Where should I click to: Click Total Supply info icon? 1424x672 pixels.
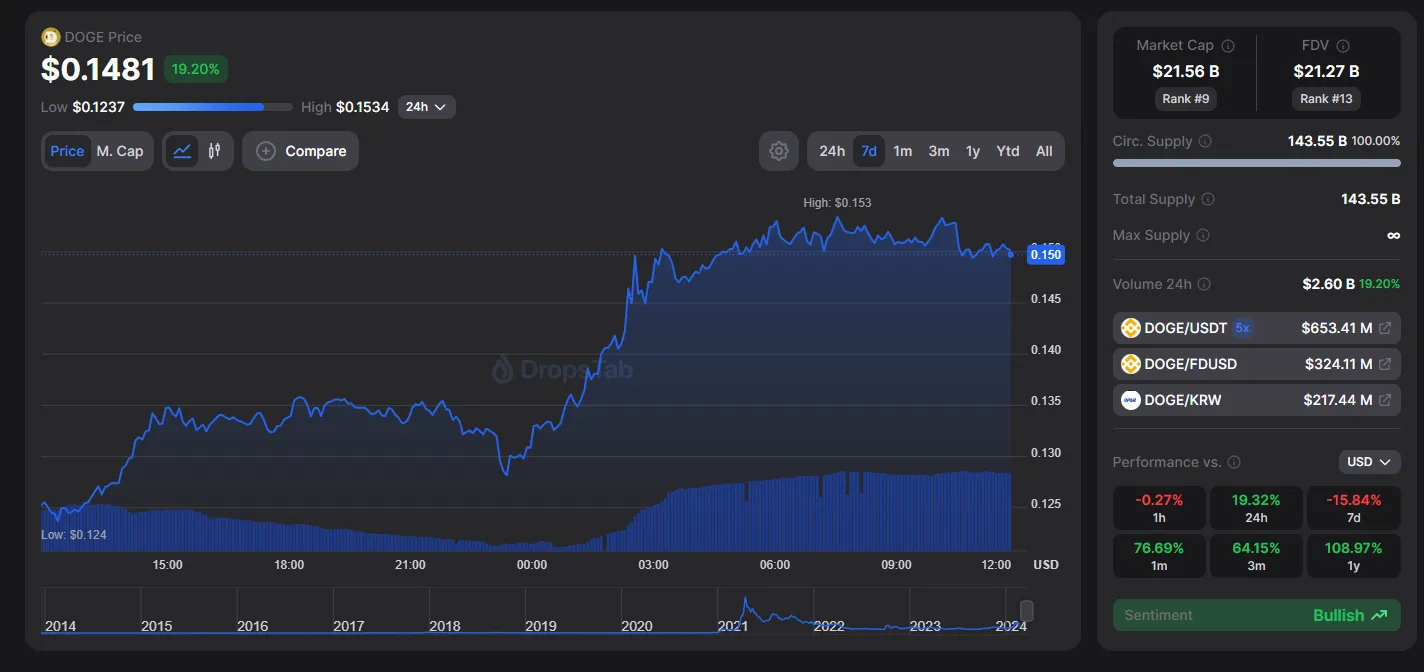1208,199
